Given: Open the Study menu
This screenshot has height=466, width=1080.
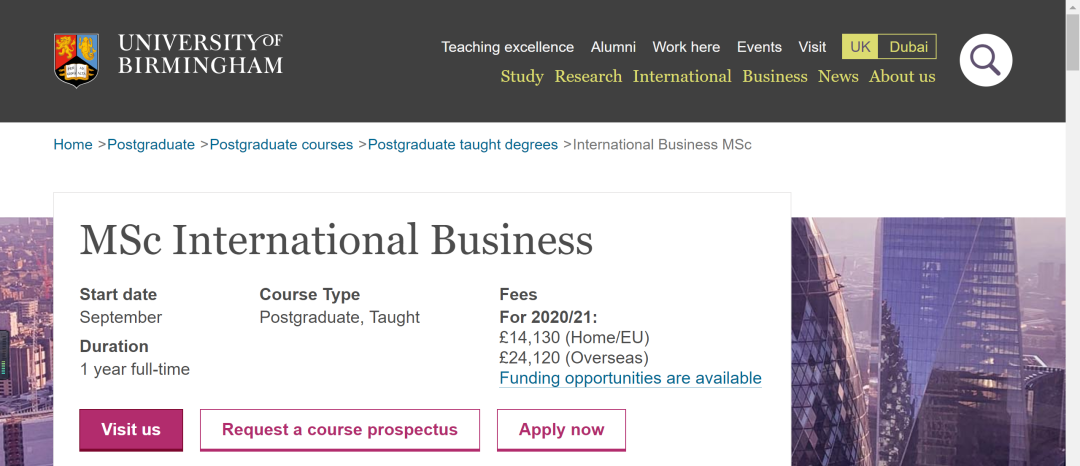Looking at the screenshot, I should (x=522, y=76).
